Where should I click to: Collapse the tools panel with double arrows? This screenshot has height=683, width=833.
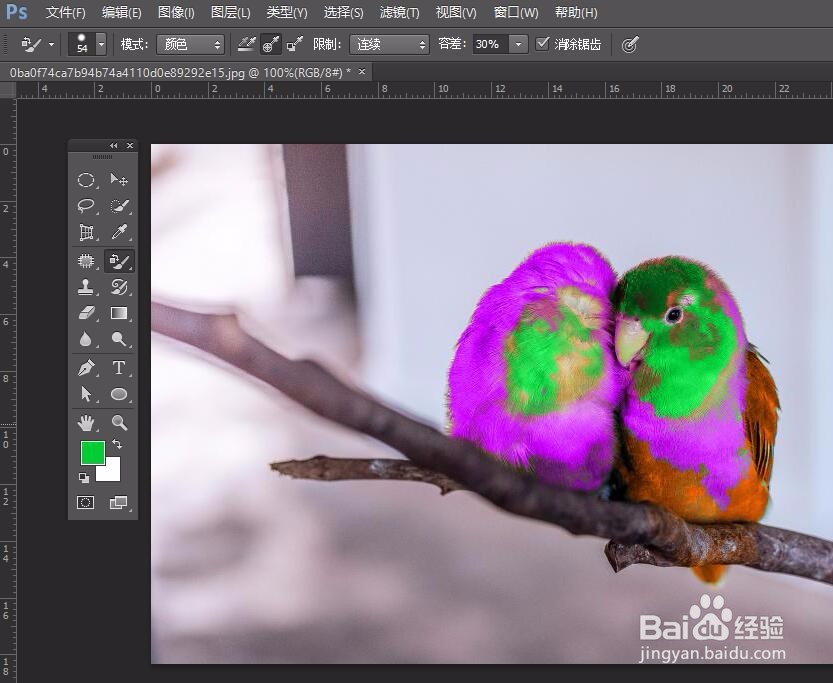pyautogui.click(x=113, y=146)
